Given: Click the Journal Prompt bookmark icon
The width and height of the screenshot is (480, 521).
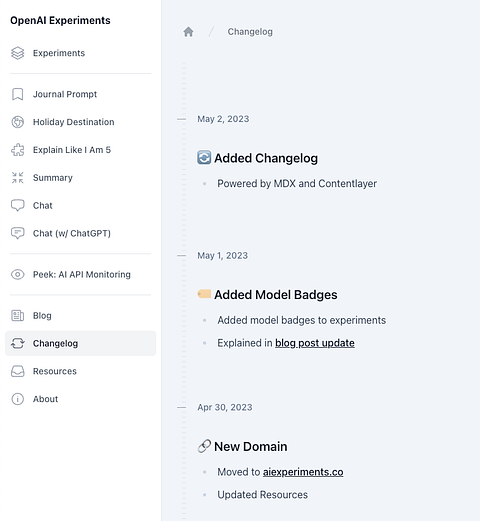Looking at the screenshot, I should click(x=18, y=94).
